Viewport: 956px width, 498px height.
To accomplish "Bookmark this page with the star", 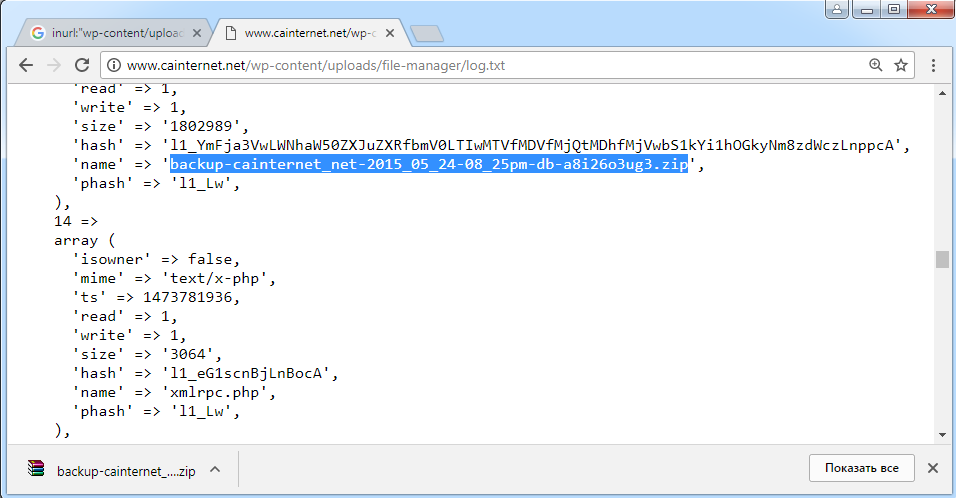I will click(x=901, y=65).
